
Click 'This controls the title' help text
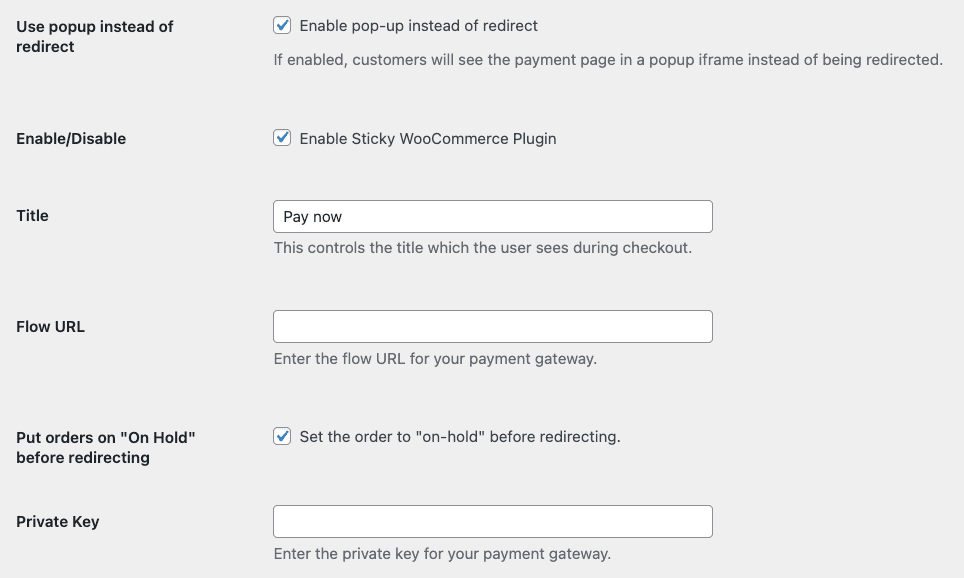point(483,248)
